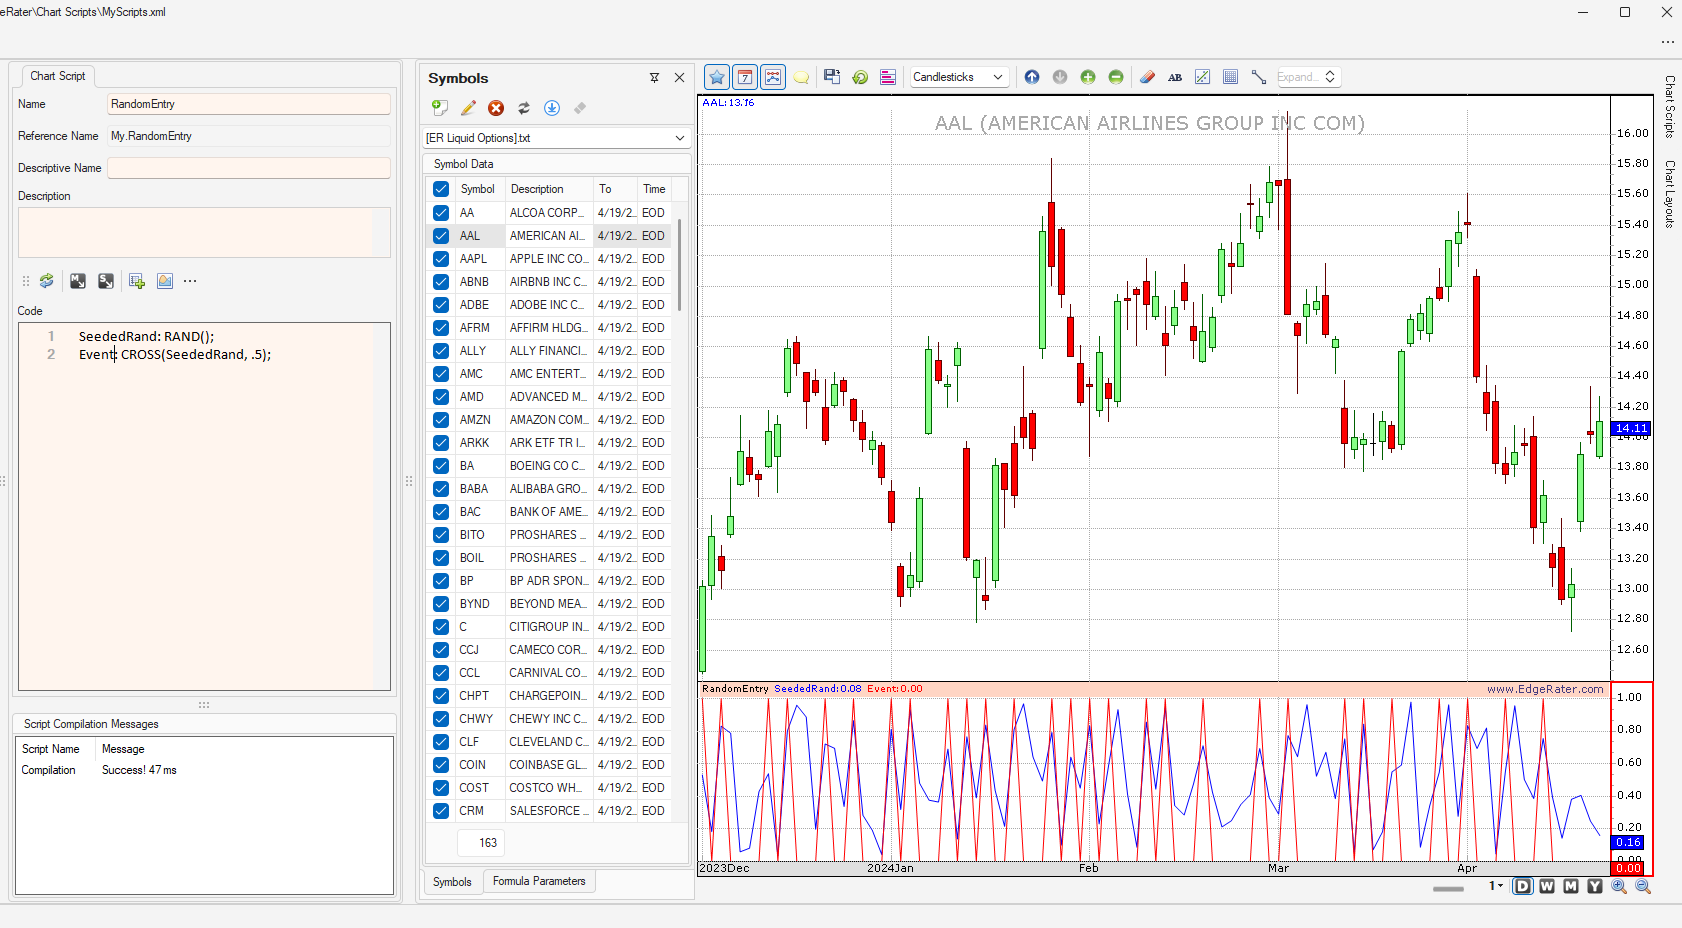Click the blue download data icon
This screenshot has width=1682, height=928.
pyautogui.click(x=552, y=108)
